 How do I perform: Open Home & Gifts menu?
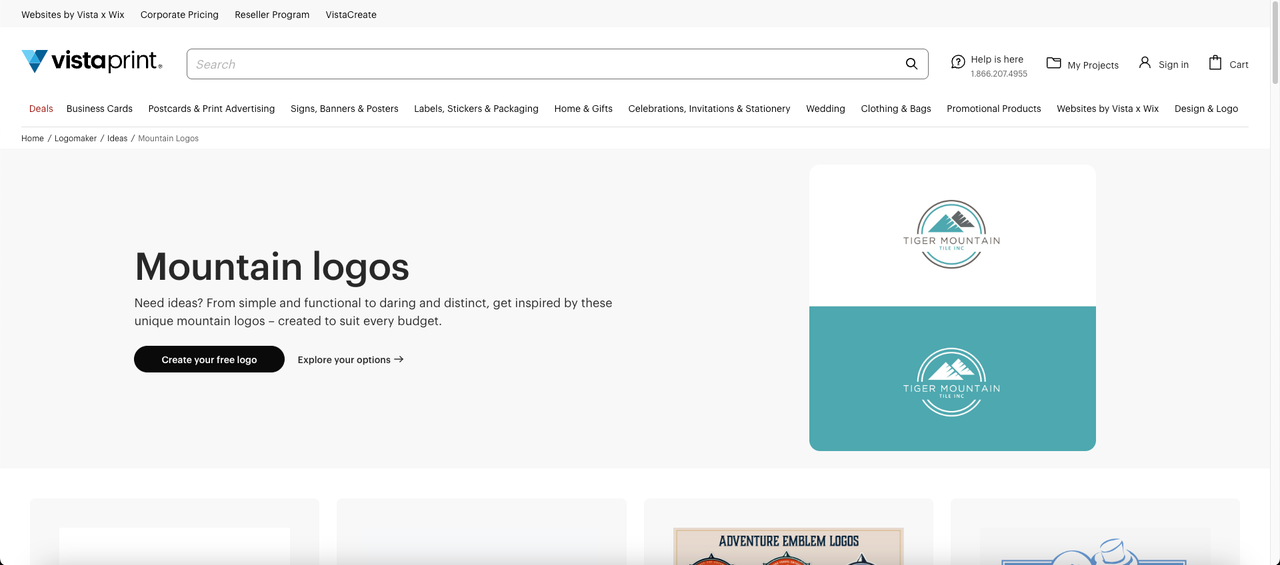[583, 108]
